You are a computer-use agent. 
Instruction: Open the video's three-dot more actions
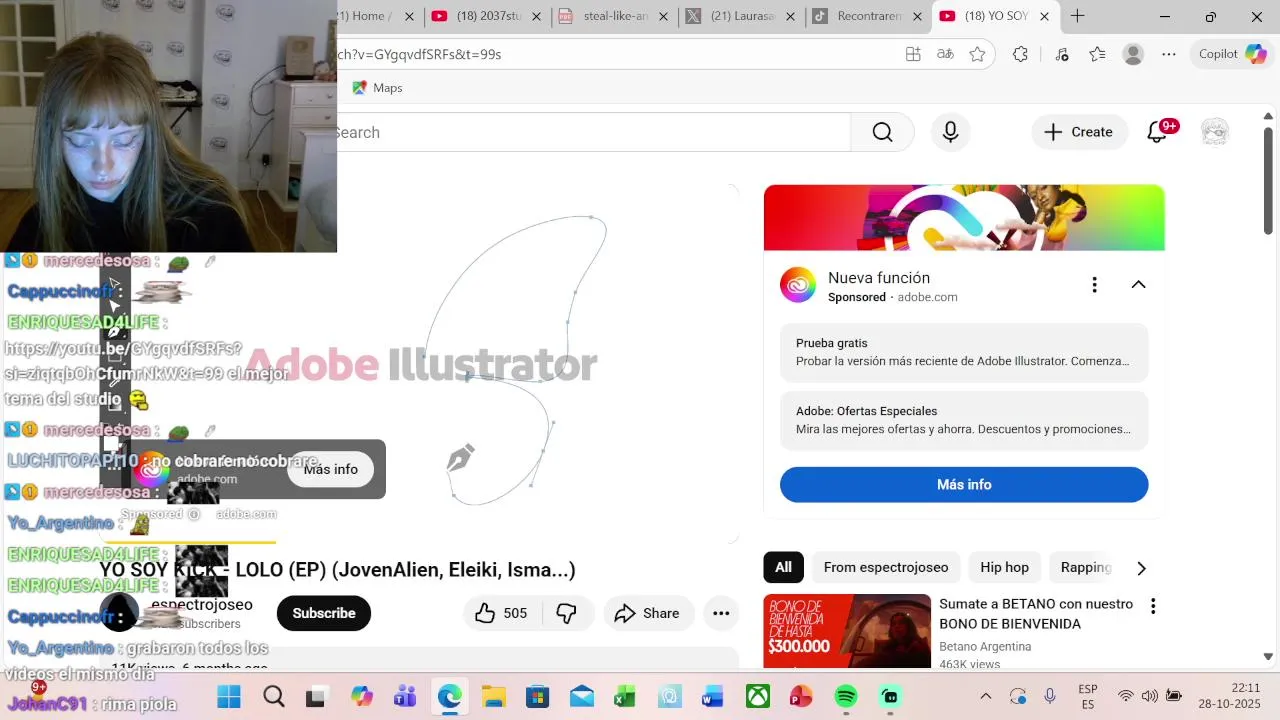[721, 613]
